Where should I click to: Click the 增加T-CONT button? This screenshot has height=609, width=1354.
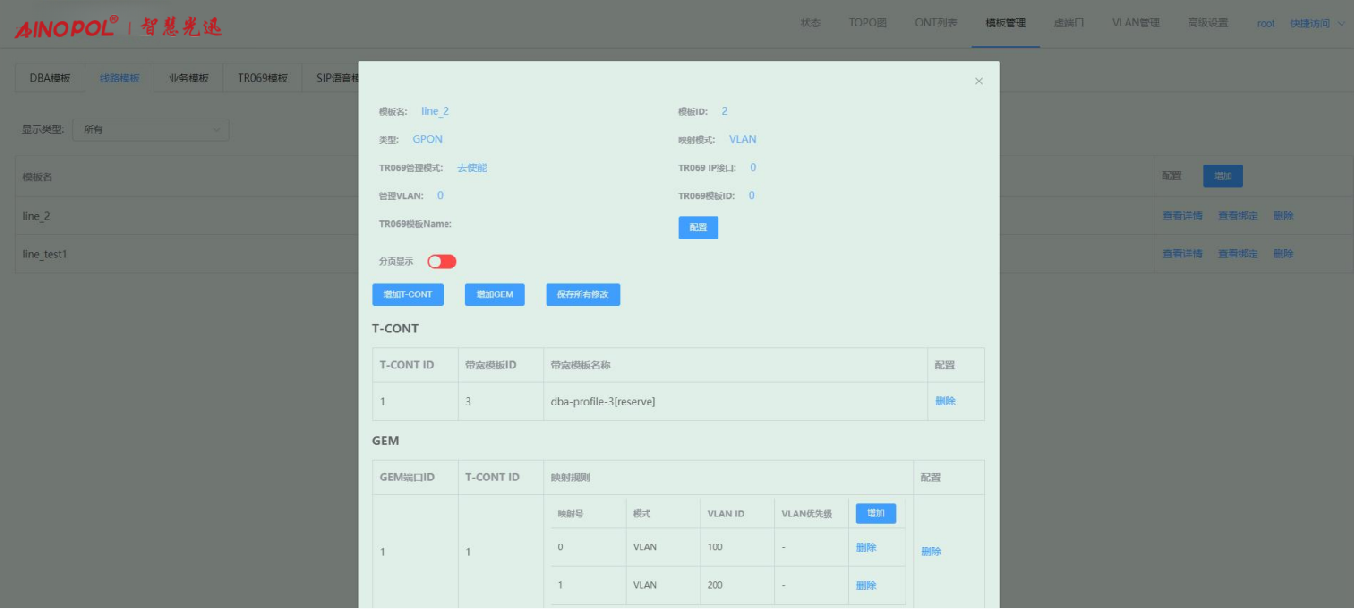click(408, 295)
